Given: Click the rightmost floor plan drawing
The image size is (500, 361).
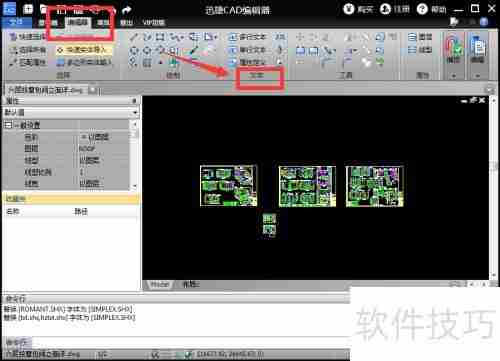Looking at the screenshot, I should [x=375, y=186].
